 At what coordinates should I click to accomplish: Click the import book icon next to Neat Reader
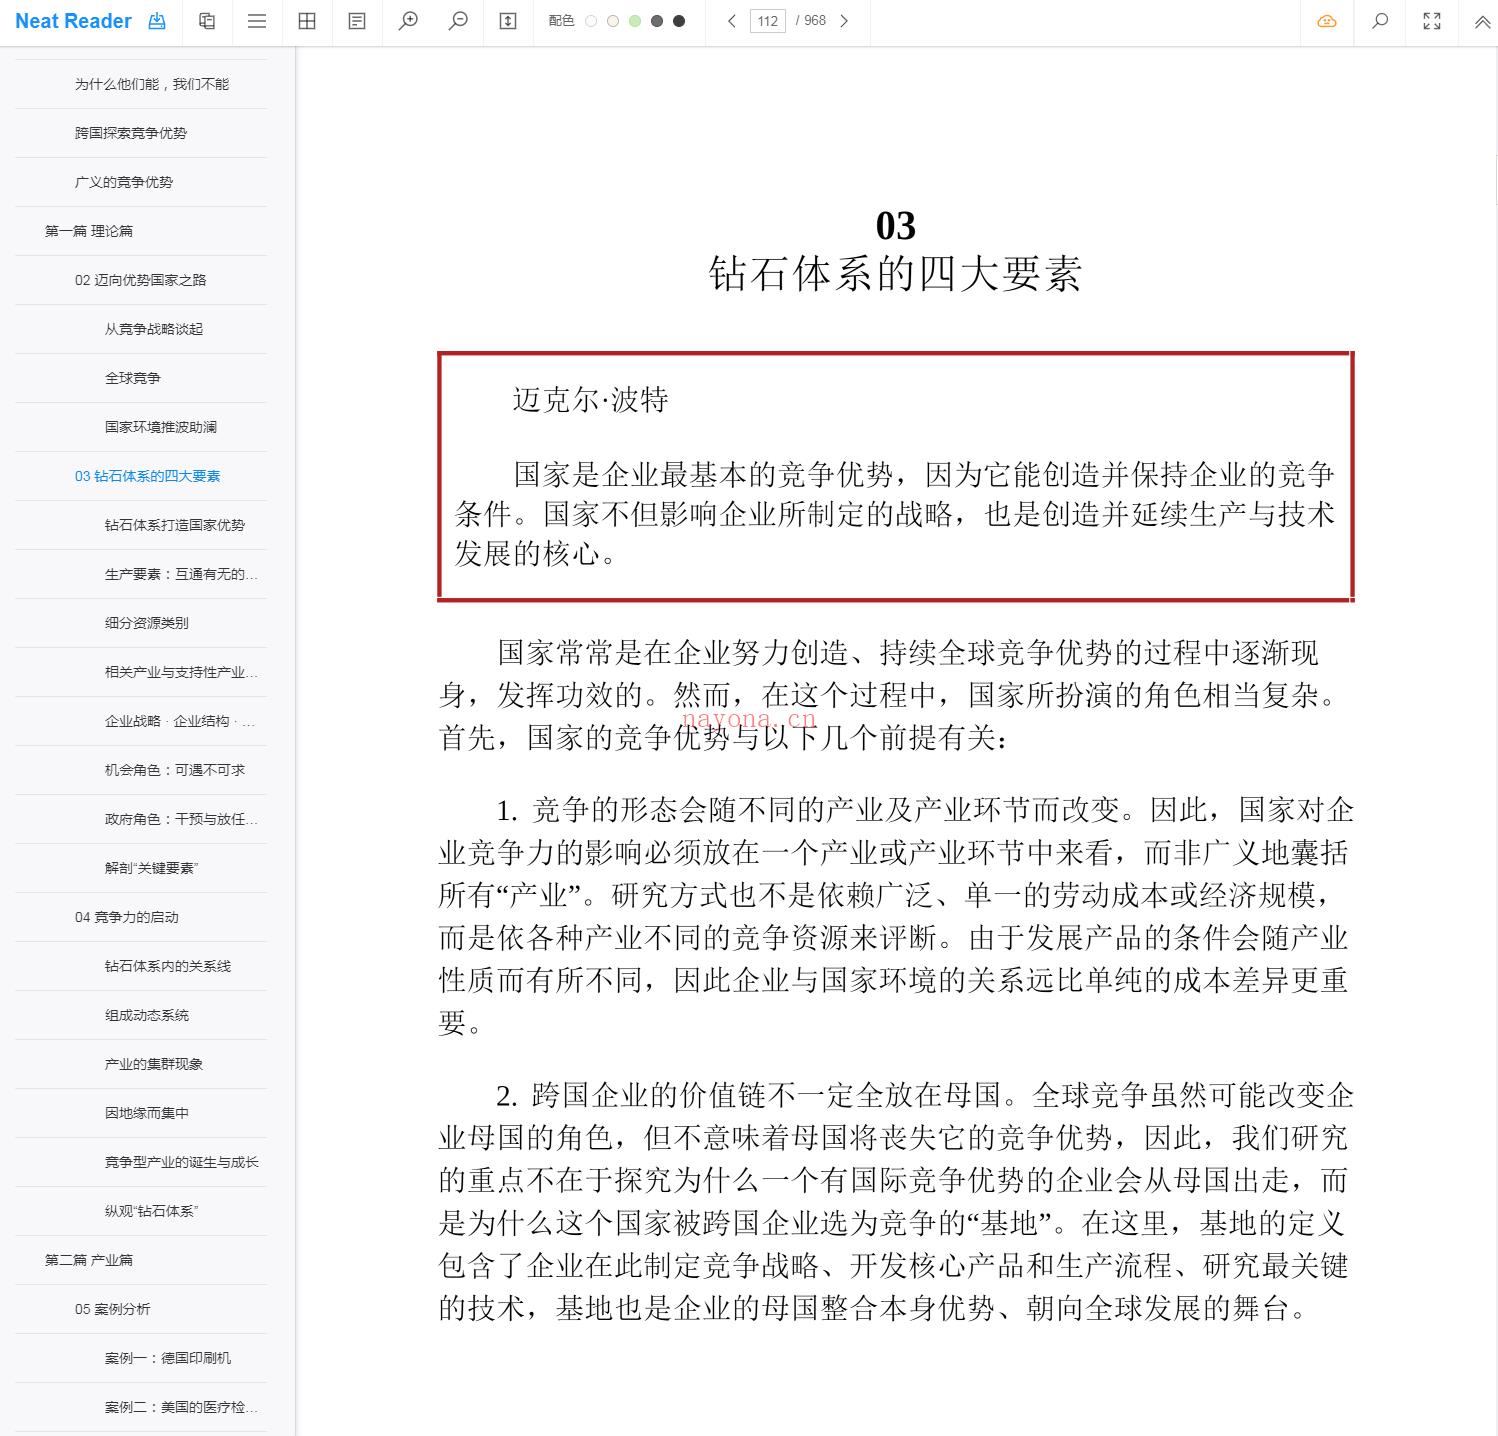tap(157, 21)
